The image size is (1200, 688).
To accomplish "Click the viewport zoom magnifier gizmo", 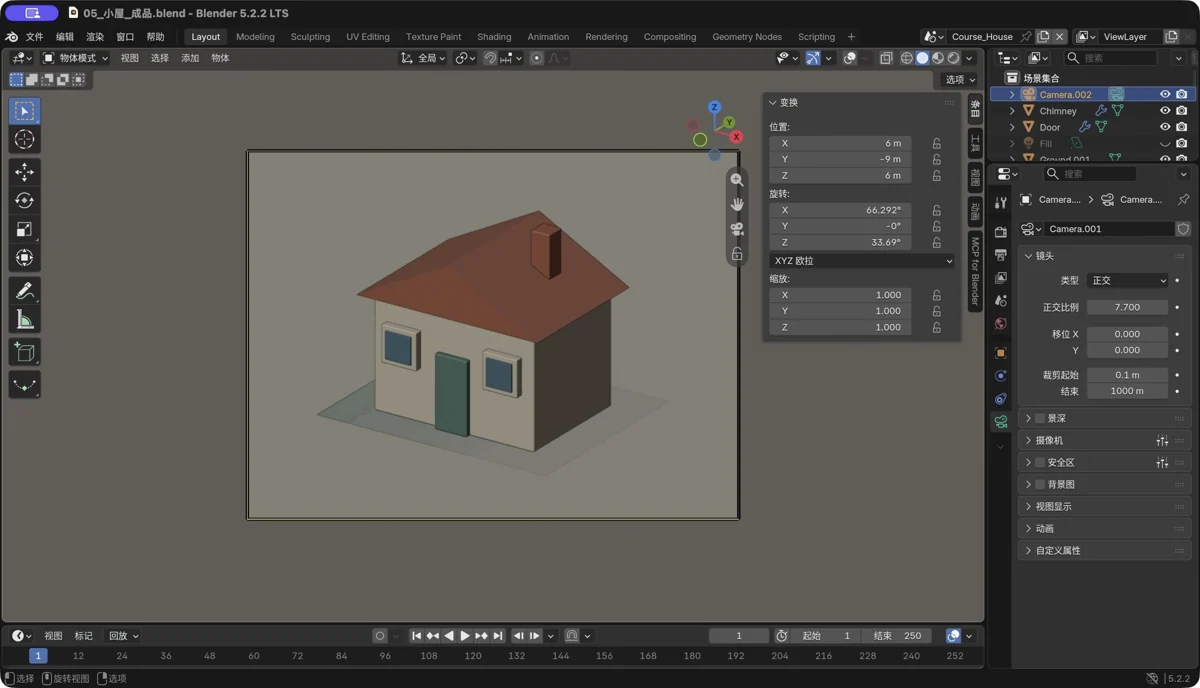I will (x=737, y=180).
